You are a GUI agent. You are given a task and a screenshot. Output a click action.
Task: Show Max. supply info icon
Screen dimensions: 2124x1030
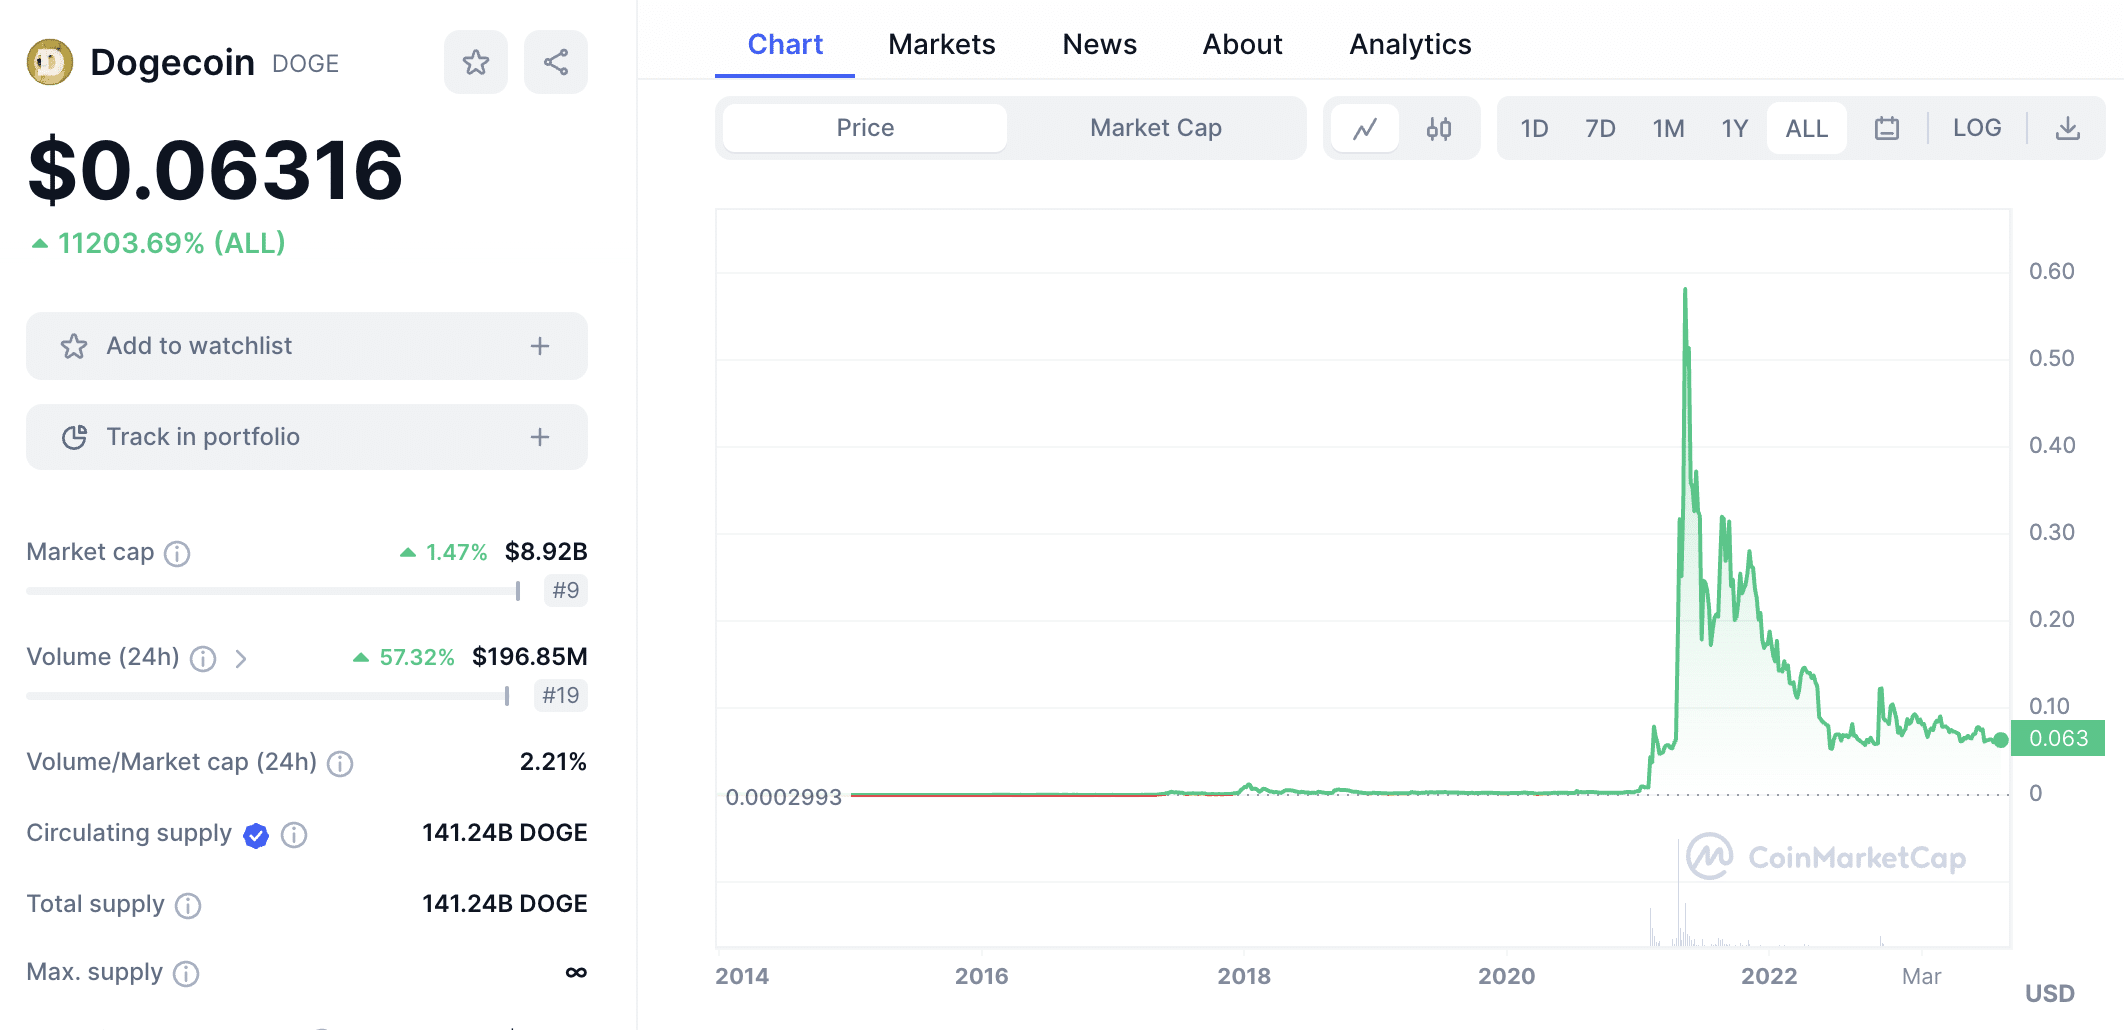coord(186,973)
